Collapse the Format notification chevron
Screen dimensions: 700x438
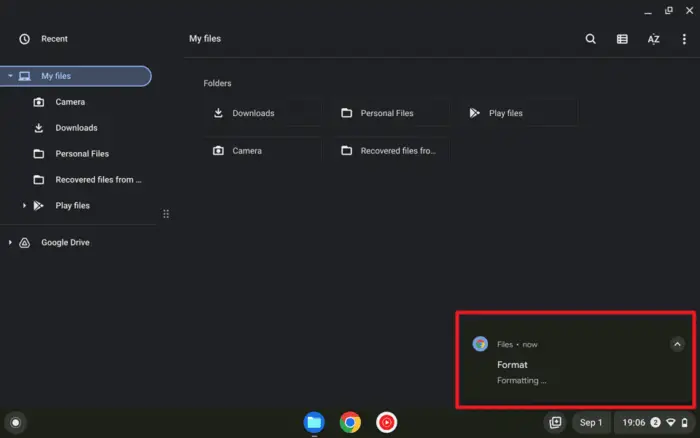coord(677,344)
